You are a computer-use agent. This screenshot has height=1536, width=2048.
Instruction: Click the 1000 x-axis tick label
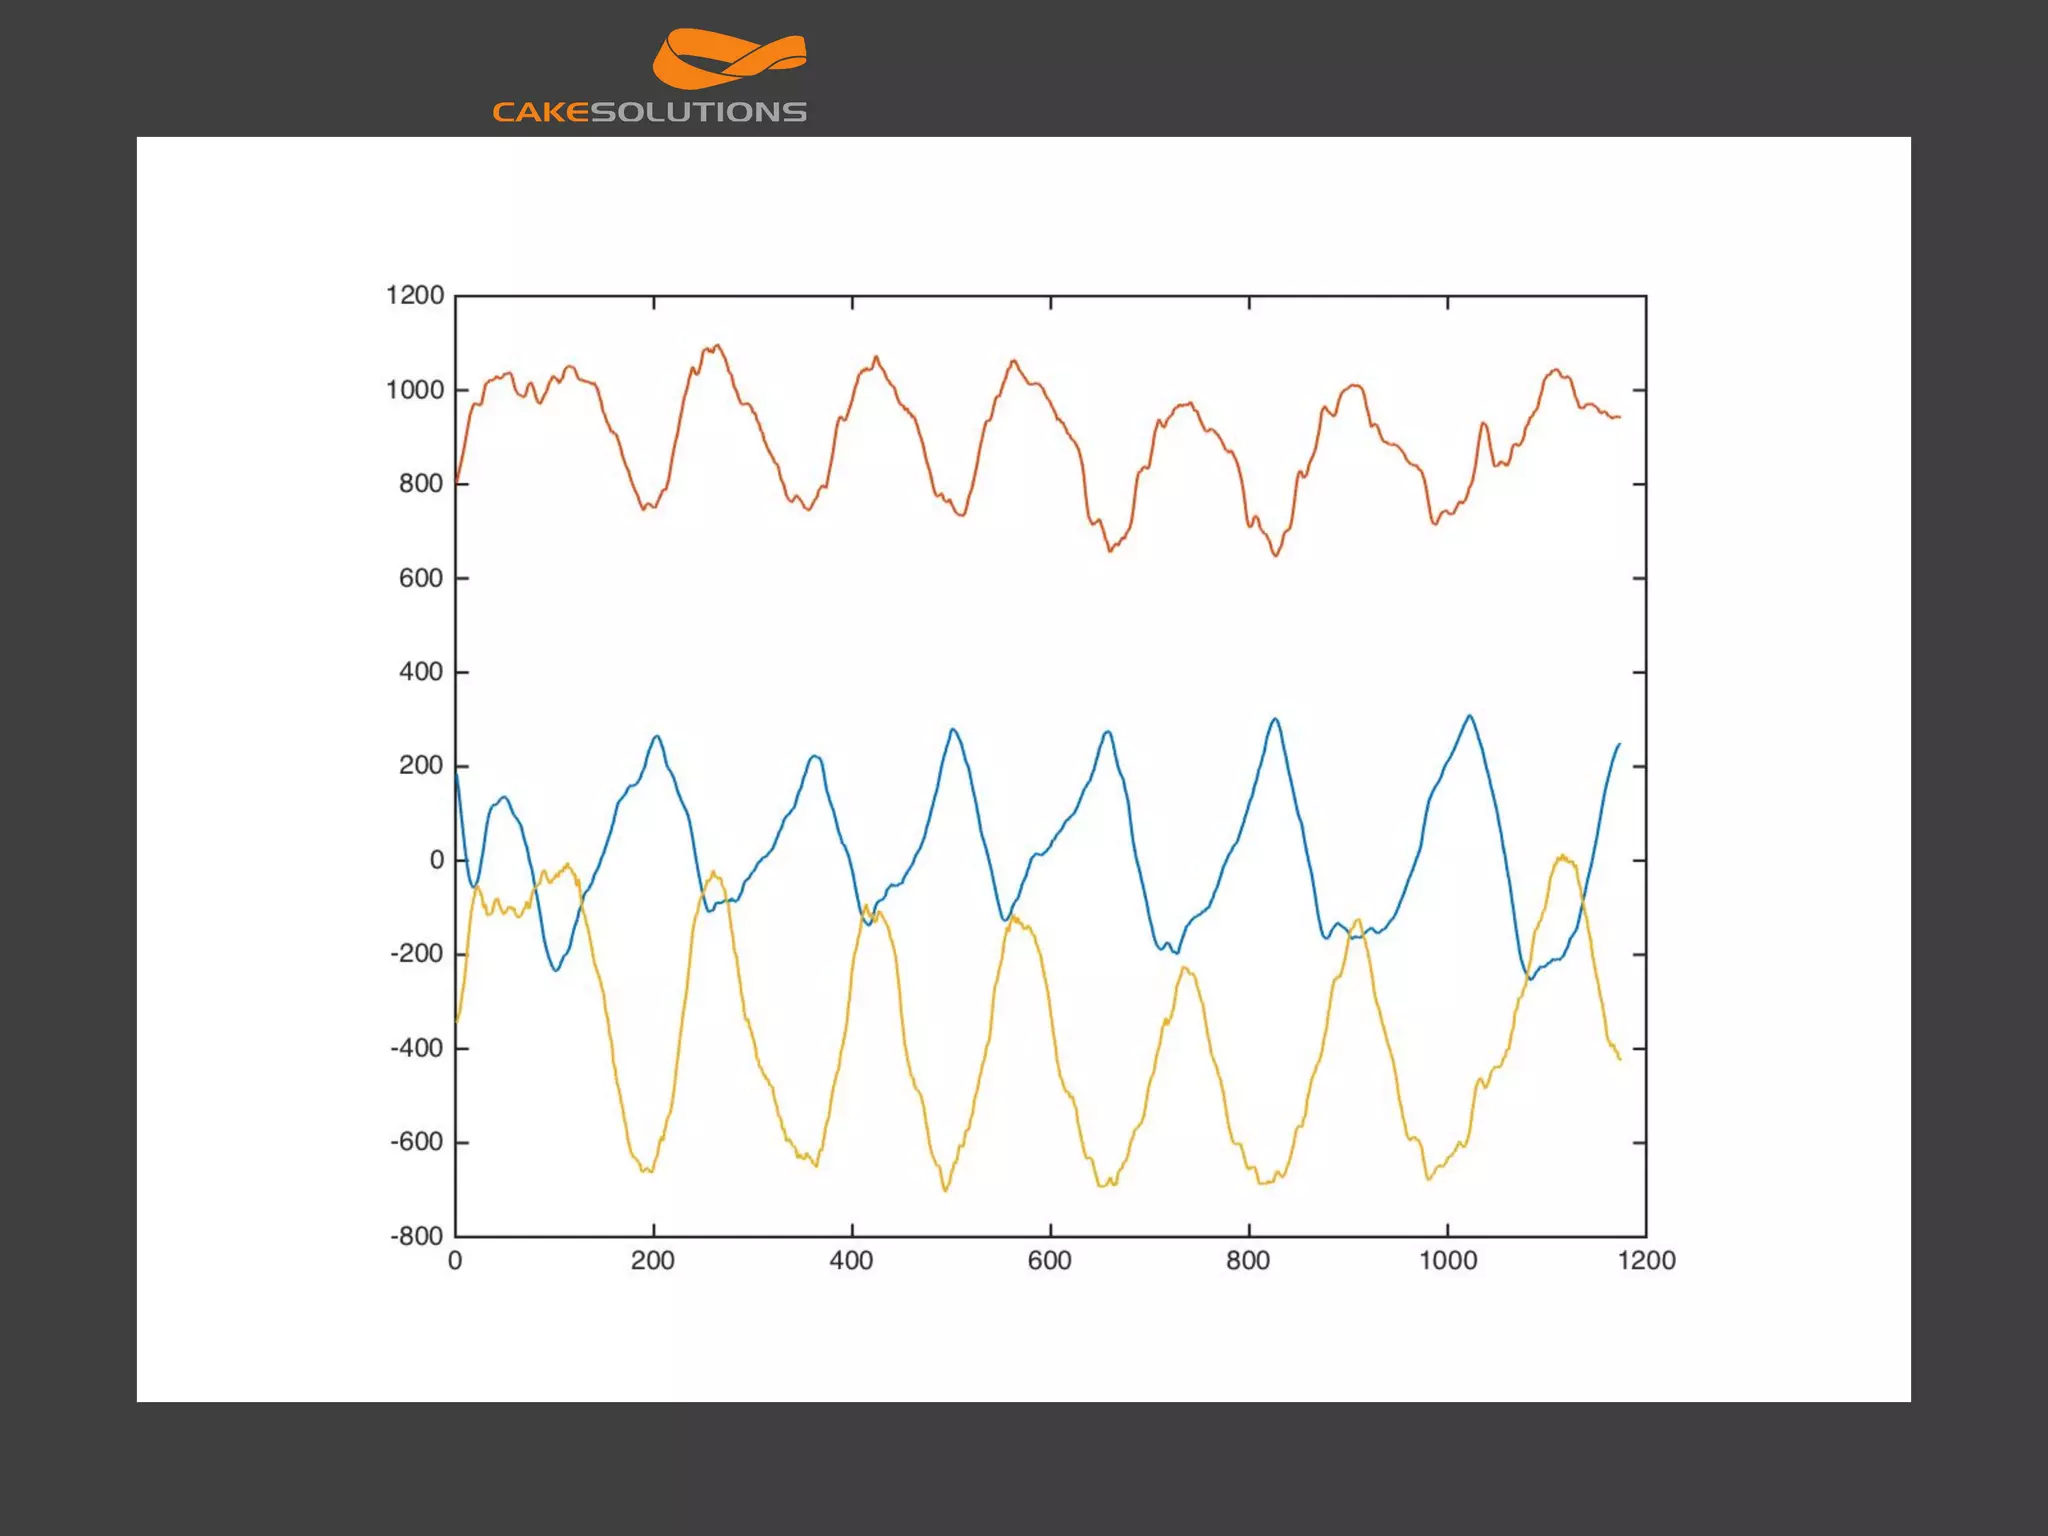(x=1448, y=1261)
